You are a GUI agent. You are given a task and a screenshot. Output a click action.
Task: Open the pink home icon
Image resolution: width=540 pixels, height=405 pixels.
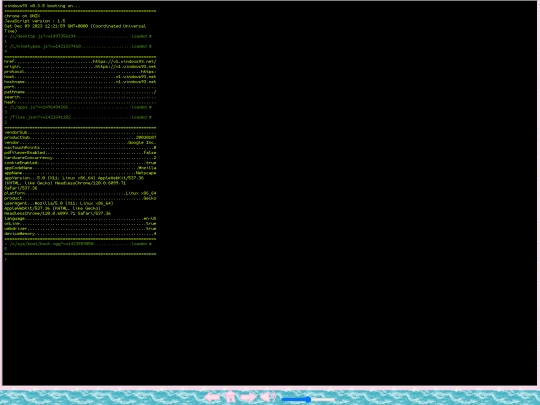[x=230, y=397]
